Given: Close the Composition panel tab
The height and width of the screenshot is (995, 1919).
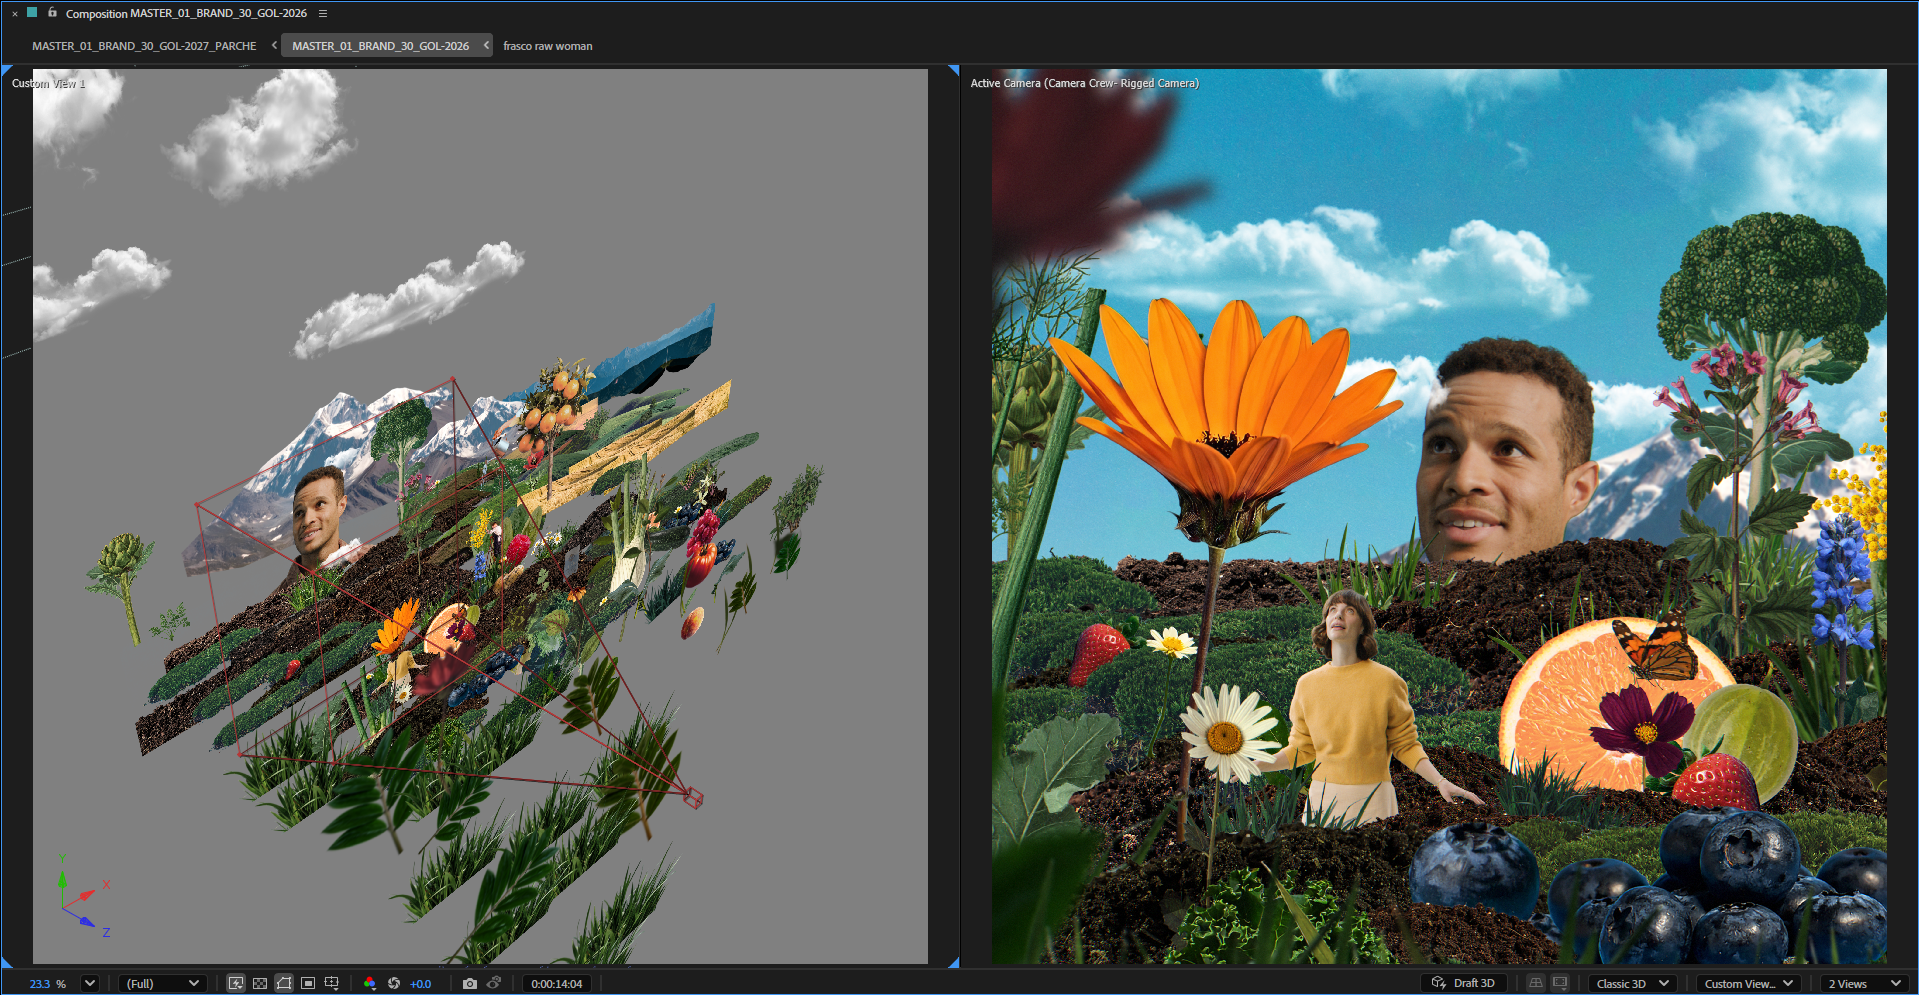Looking at the screenshot, I should (15, 14).
